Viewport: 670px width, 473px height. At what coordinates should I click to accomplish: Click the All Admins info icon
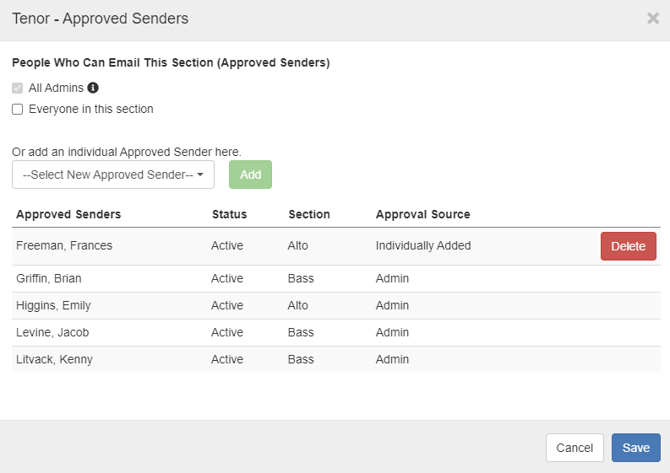pyautogui.click(x=93, y=88)
